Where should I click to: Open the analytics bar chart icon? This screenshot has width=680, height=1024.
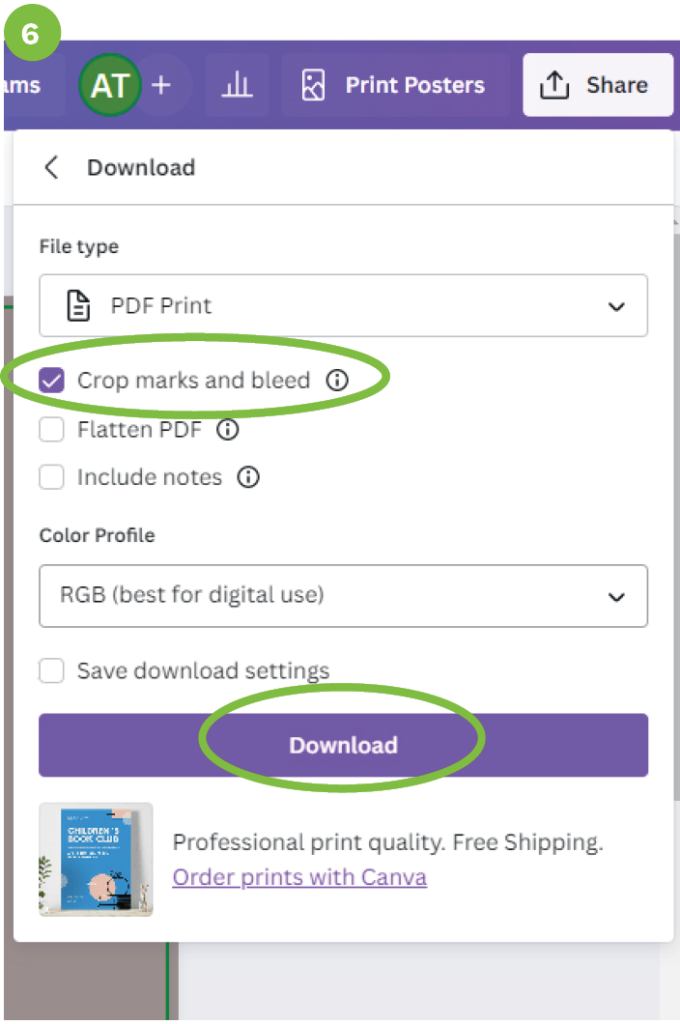[237, 86]
